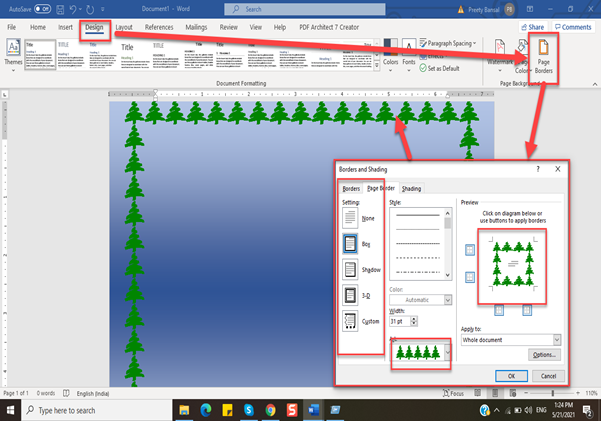Screen dimensions: 601x421
Task: Click the tab selector at ruler corner
Action: click(x=5, y=94)
